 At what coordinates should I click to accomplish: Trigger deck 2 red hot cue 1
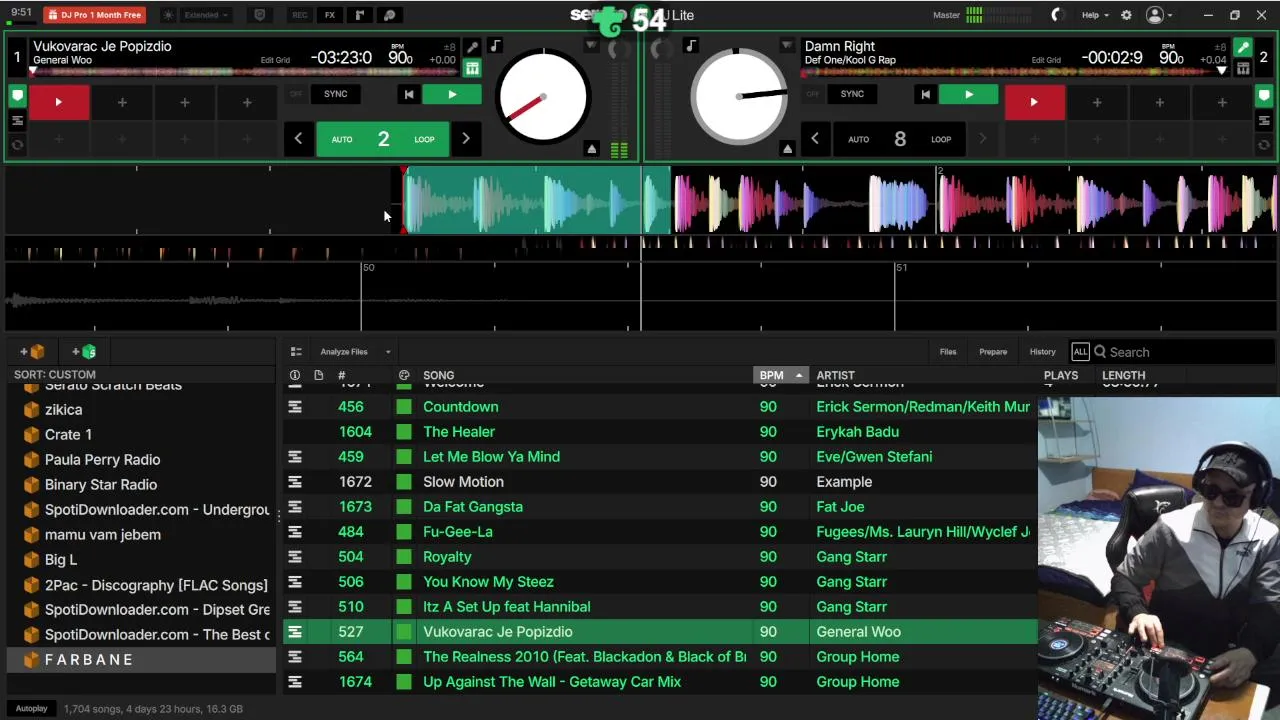1034,102
